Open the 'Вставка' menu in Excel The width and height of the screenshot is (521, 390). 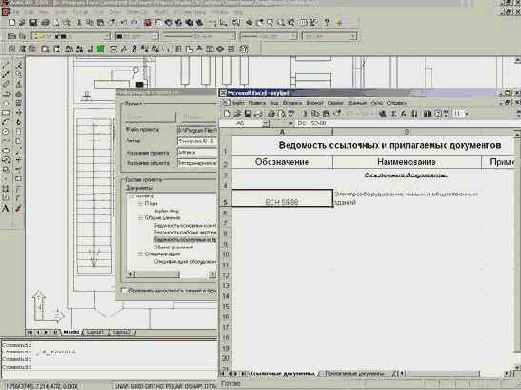[292, 103]
